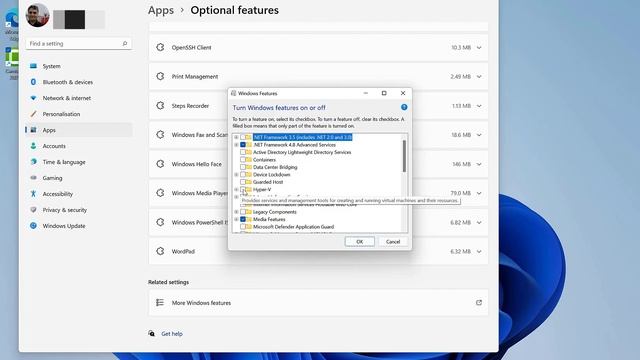Screen dimensions: 640x360
Task: Enable Guarded Host checkbox
Action: coord(243,182)
